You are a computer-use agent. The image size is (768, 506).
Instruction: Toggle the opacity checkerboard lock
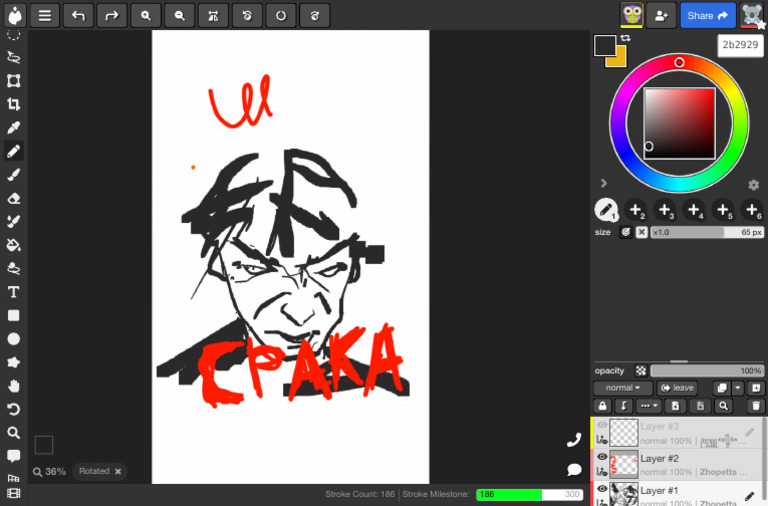641,370
